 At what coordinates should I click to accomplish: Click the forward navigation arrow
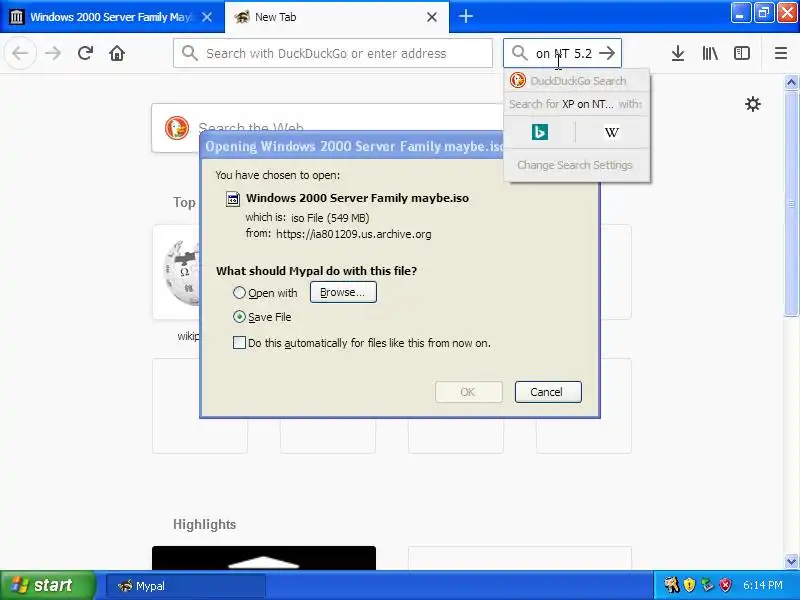53,53
